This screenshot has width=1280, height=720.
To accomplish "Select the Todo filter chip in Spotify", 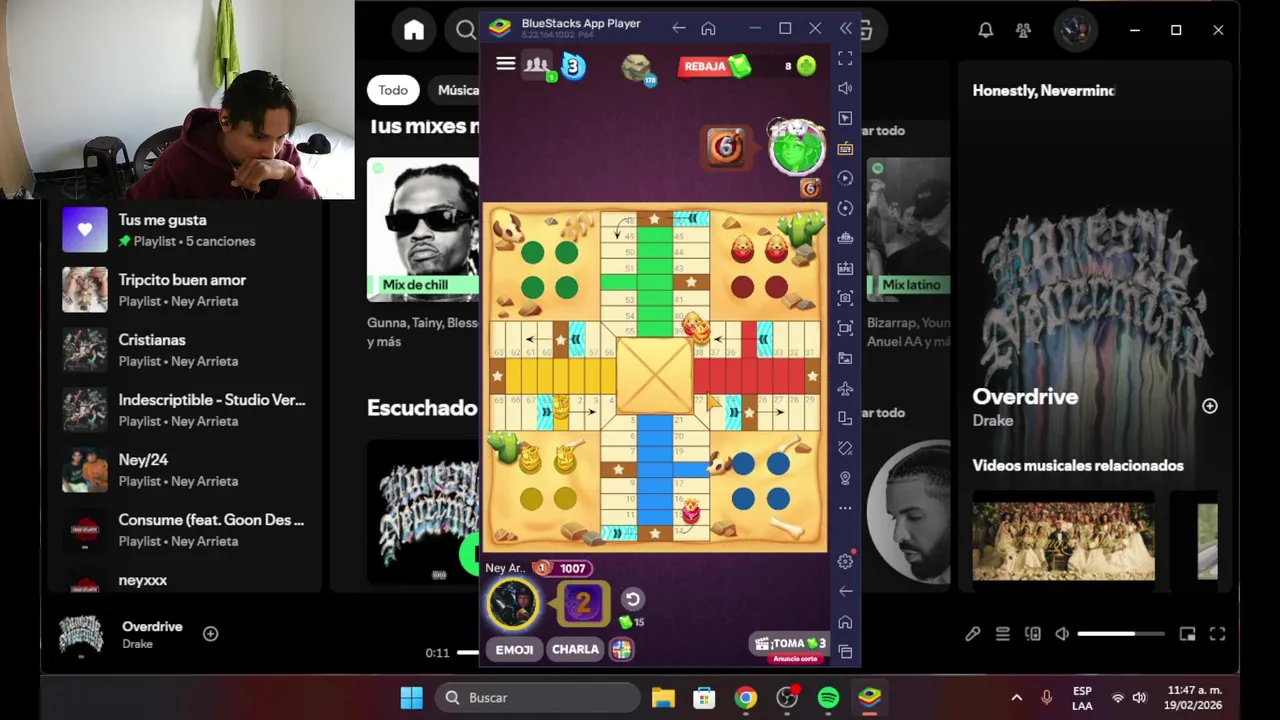I will [x=393, y=90].
